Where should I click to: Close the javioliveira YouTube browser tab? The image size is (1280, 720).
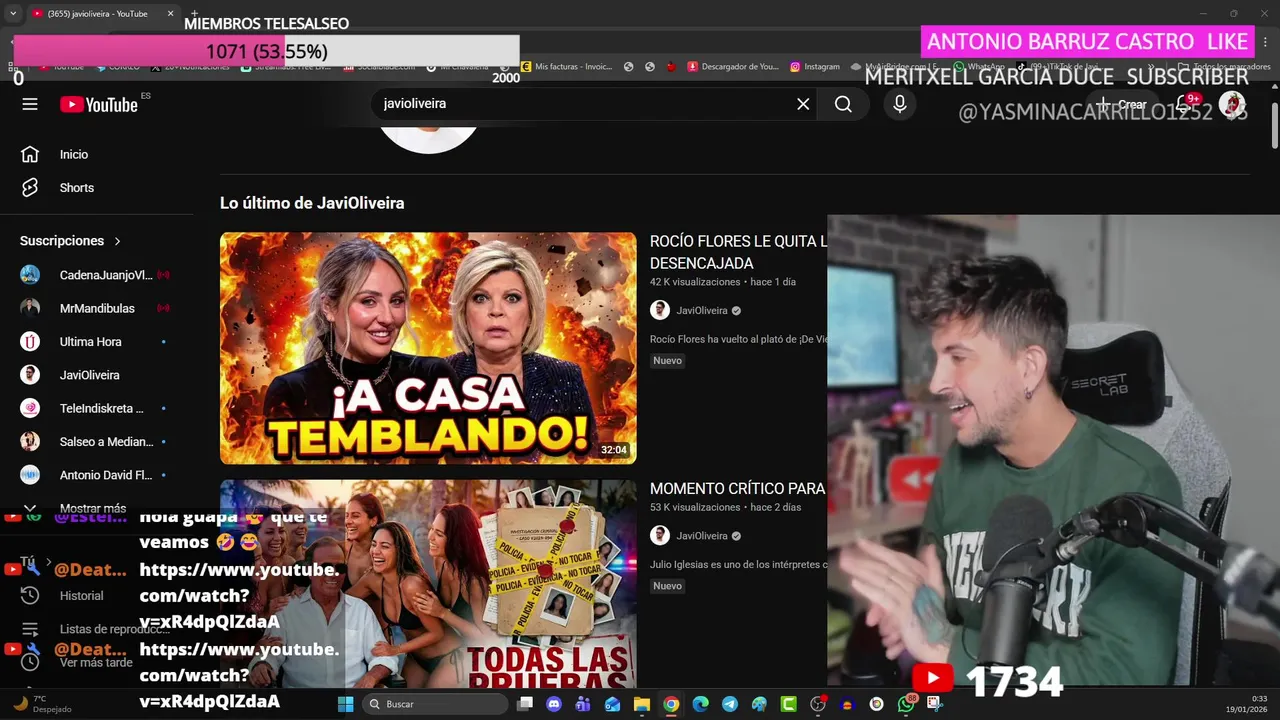170,14
